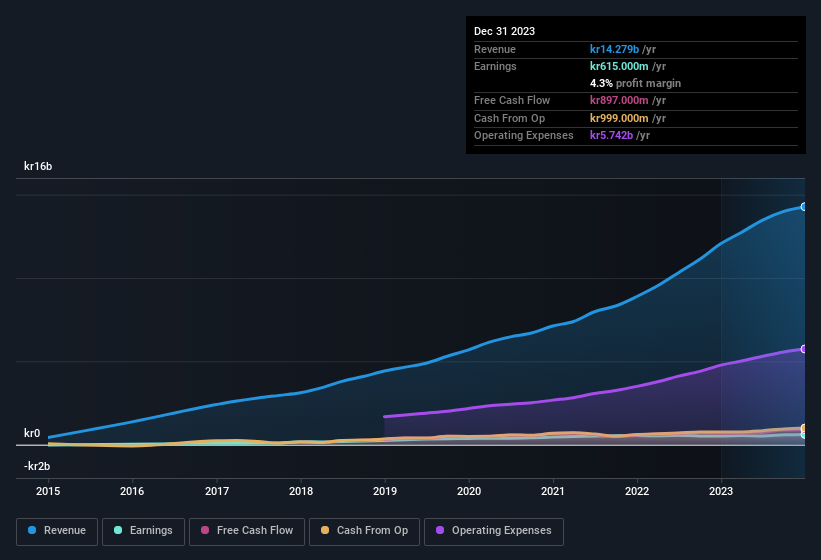Hide the Free Cash Flow series
The height and width of the screenshot is (560, 821).
coord(243,531)
